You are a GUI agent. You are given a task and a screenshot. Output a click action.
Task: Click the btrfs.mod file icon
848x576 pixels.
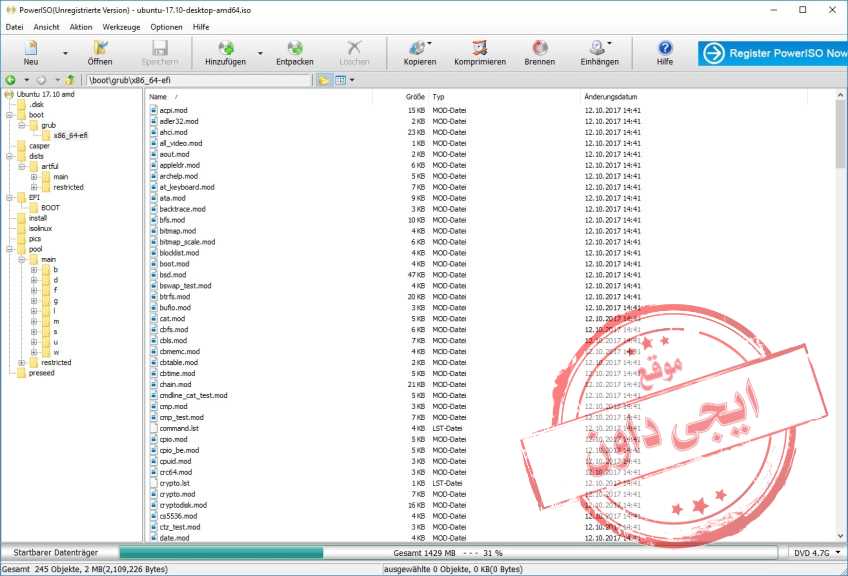click(154, 297)
